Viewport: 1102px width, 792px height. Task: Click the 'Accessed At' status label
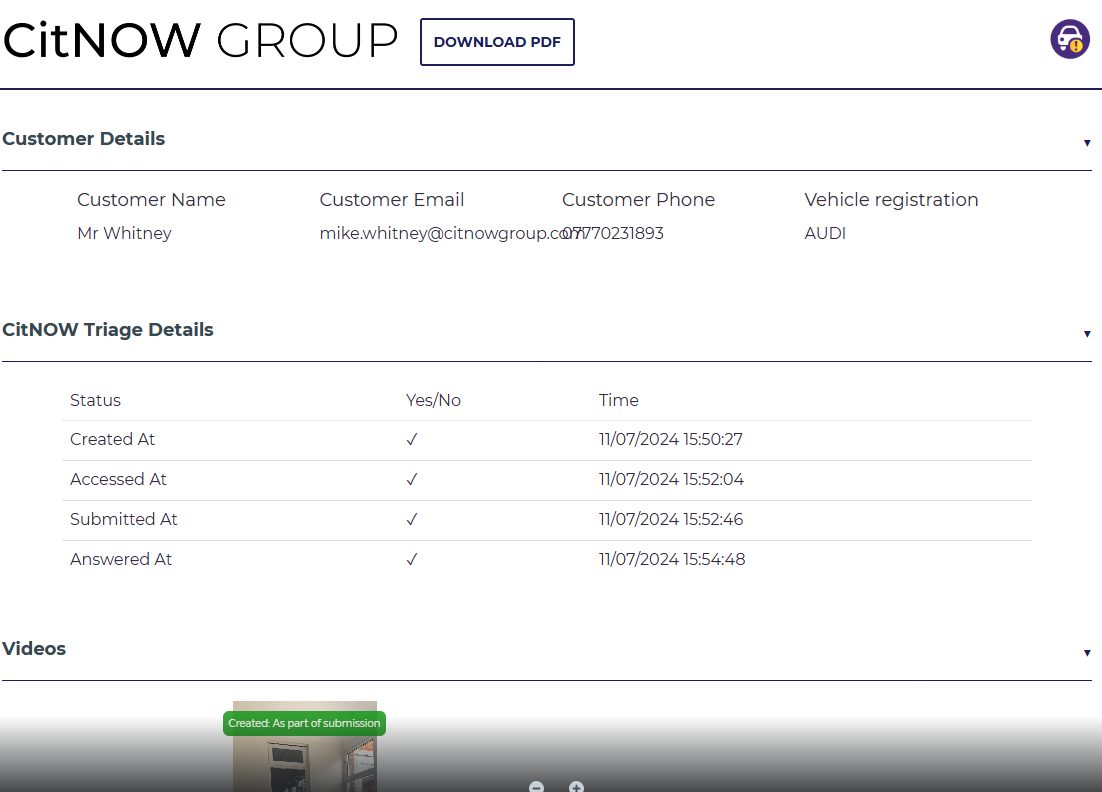[118, 479]
